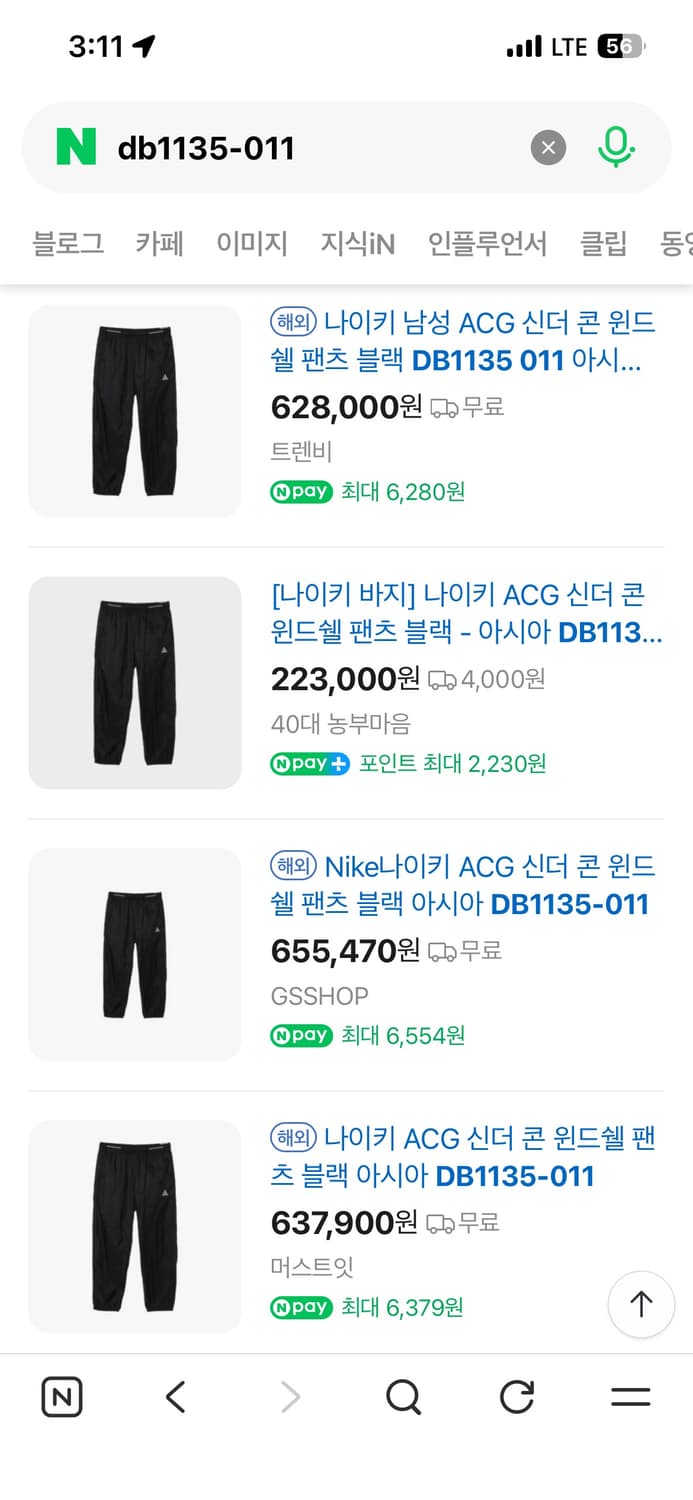
Task: Switch to the 이미지 tab
Action: (251, 243)
